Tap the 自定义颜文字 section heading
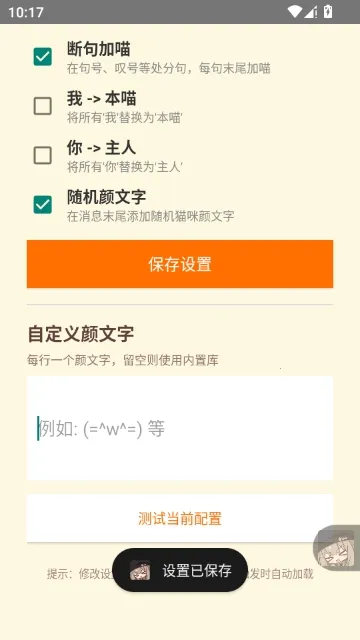360x640 pixels. pyautogui.click(x=80, y=334)
